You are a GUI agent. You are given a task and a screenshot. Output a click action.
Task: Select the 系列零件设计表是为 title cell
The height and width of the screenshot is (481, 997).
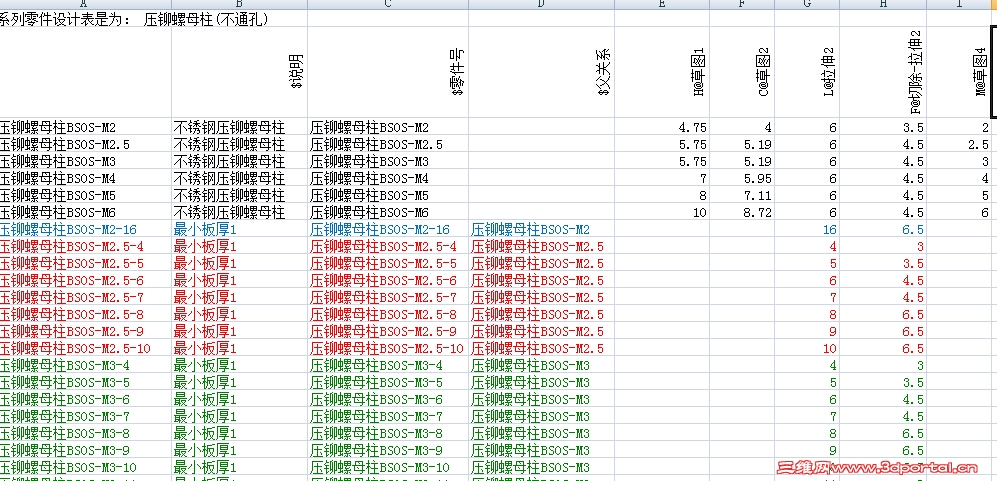click(x=85, y=19)
